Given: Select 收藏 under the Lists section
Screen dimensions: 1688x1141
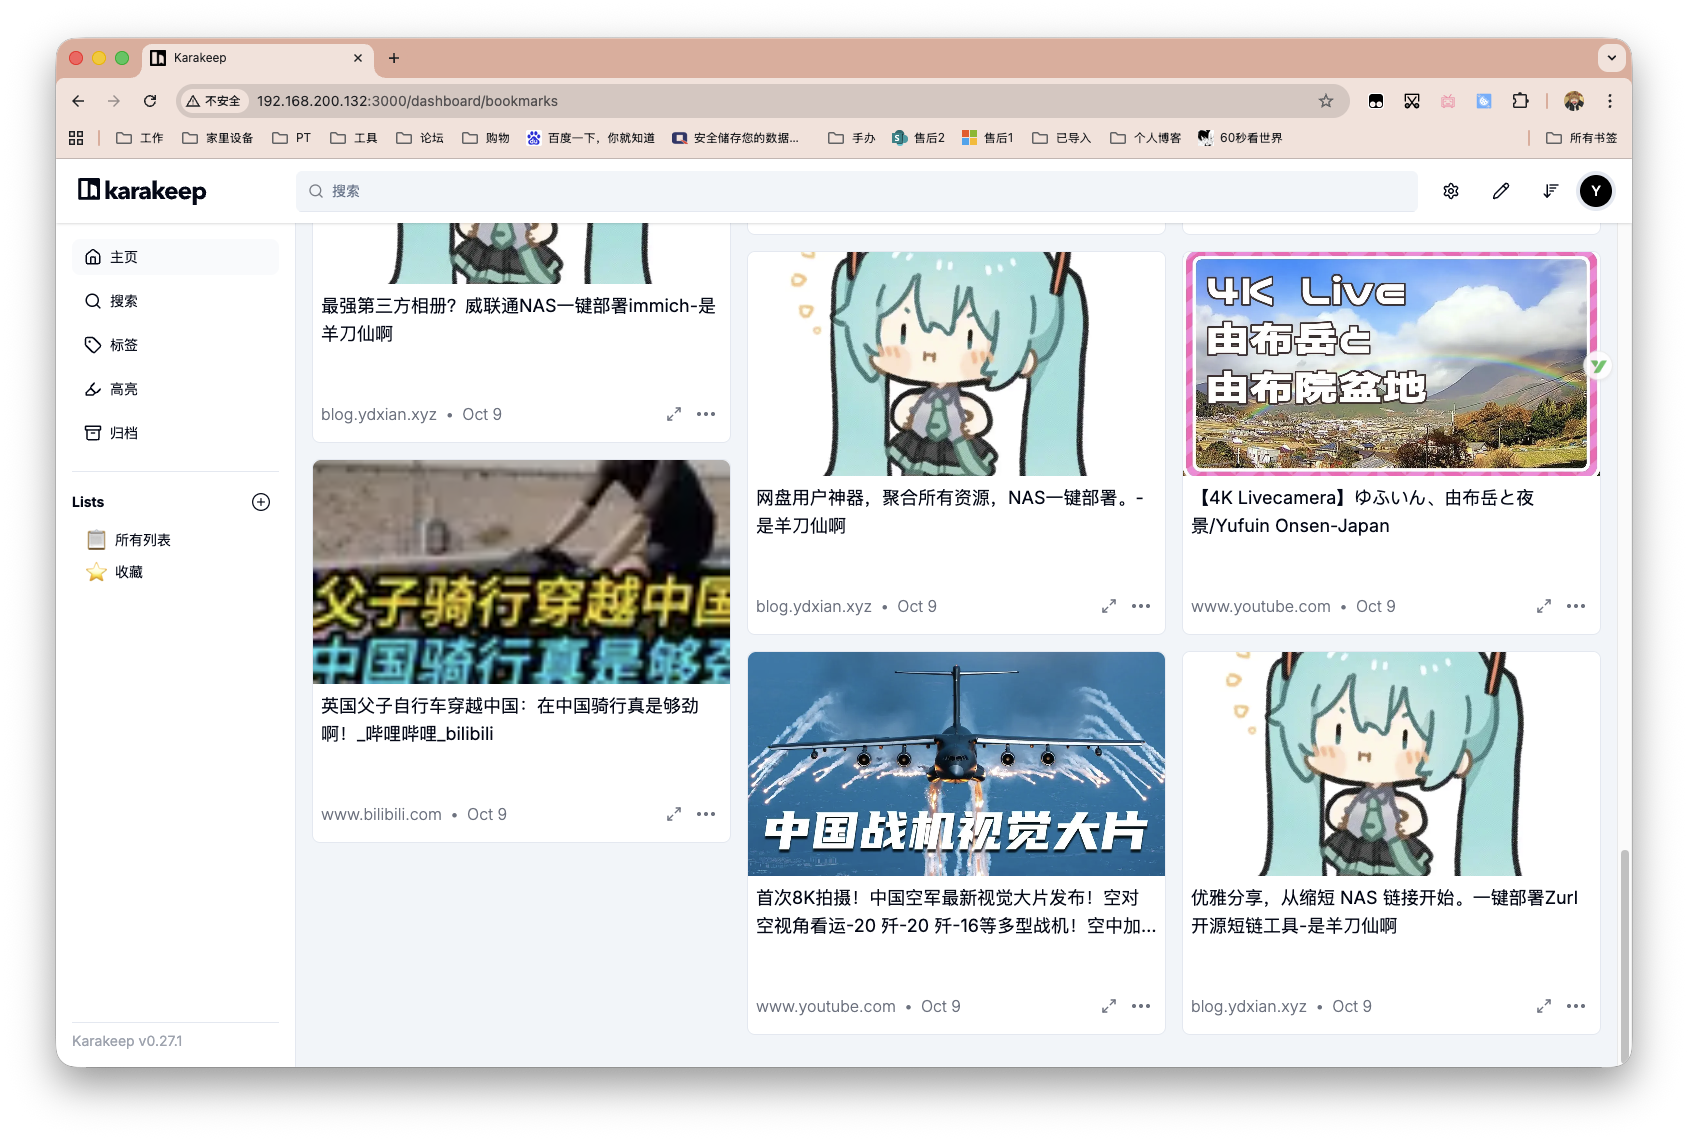Looking at the screenshot, I should pos(128,572).
